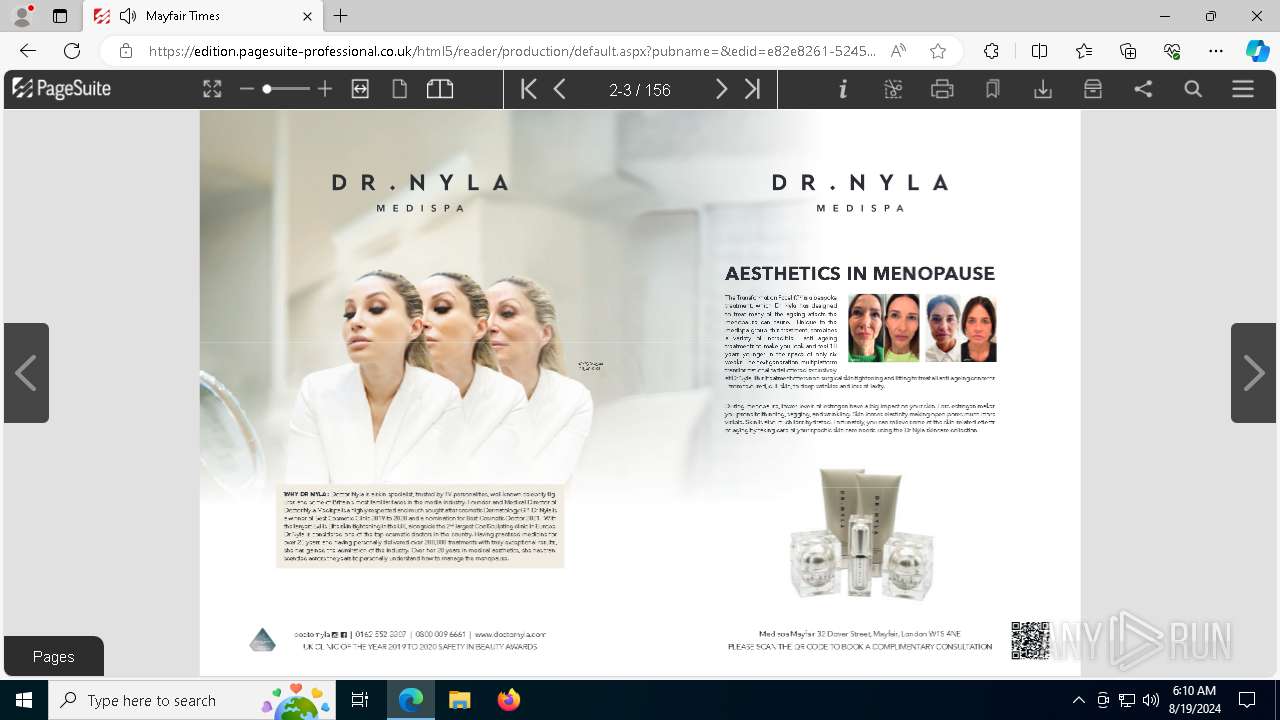
Task: Open File Explorer from taskbar
Action: 459,700
